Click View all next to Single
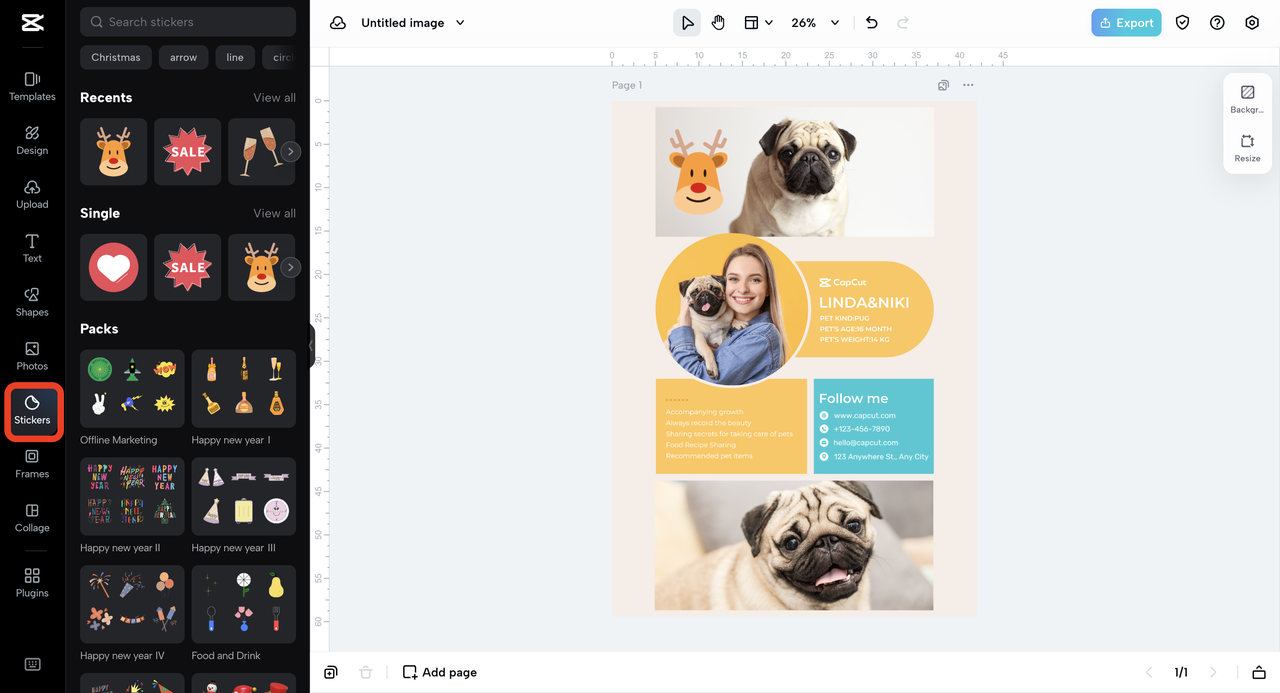The image size is (1280, 693). click(x=274, y=214)
